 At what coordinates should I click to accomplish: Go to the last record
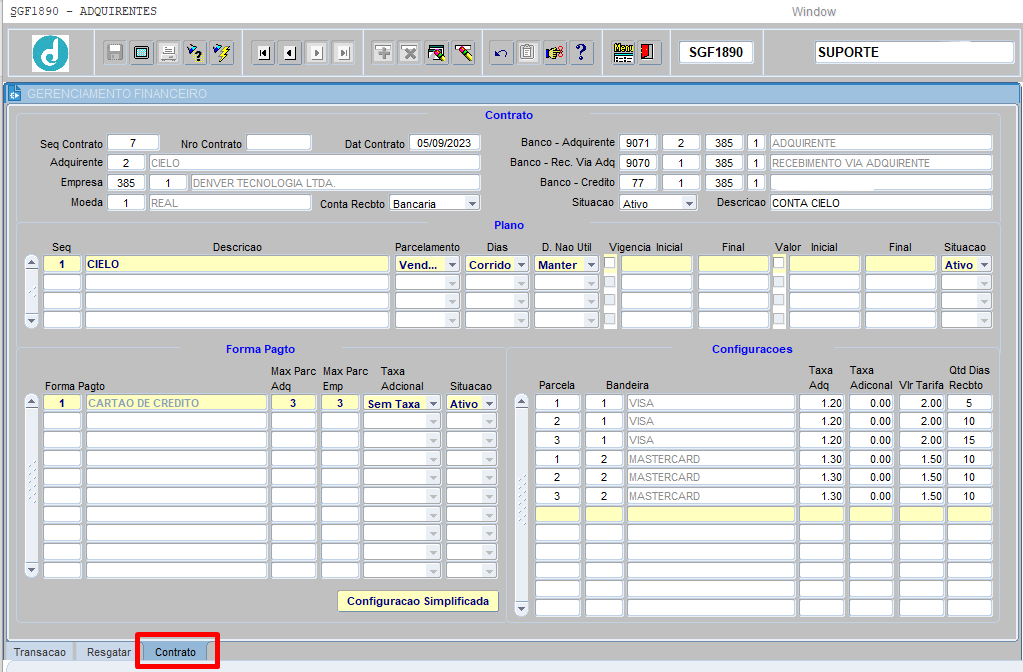point(344,53)
